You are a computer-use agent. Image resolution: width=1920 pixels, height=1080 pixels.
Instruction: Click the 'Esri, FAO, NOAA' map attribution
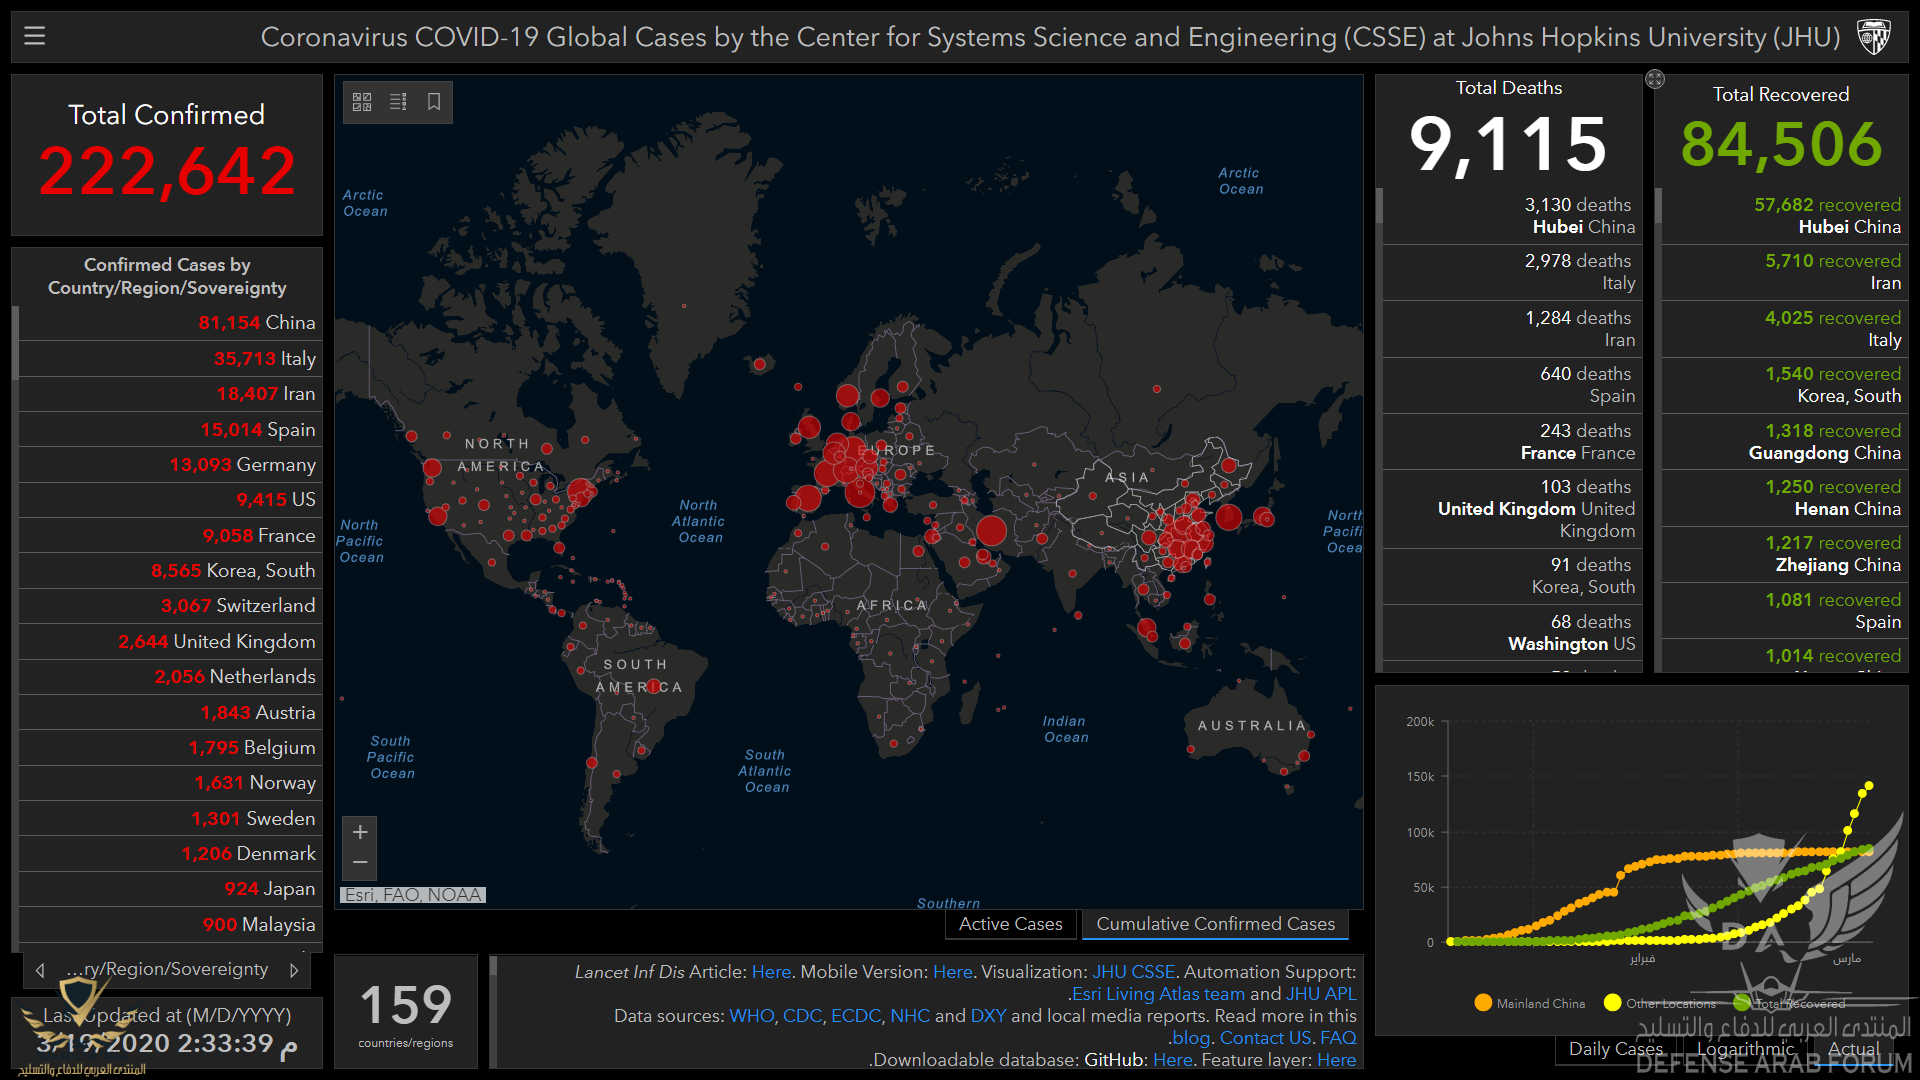point(413,895)
